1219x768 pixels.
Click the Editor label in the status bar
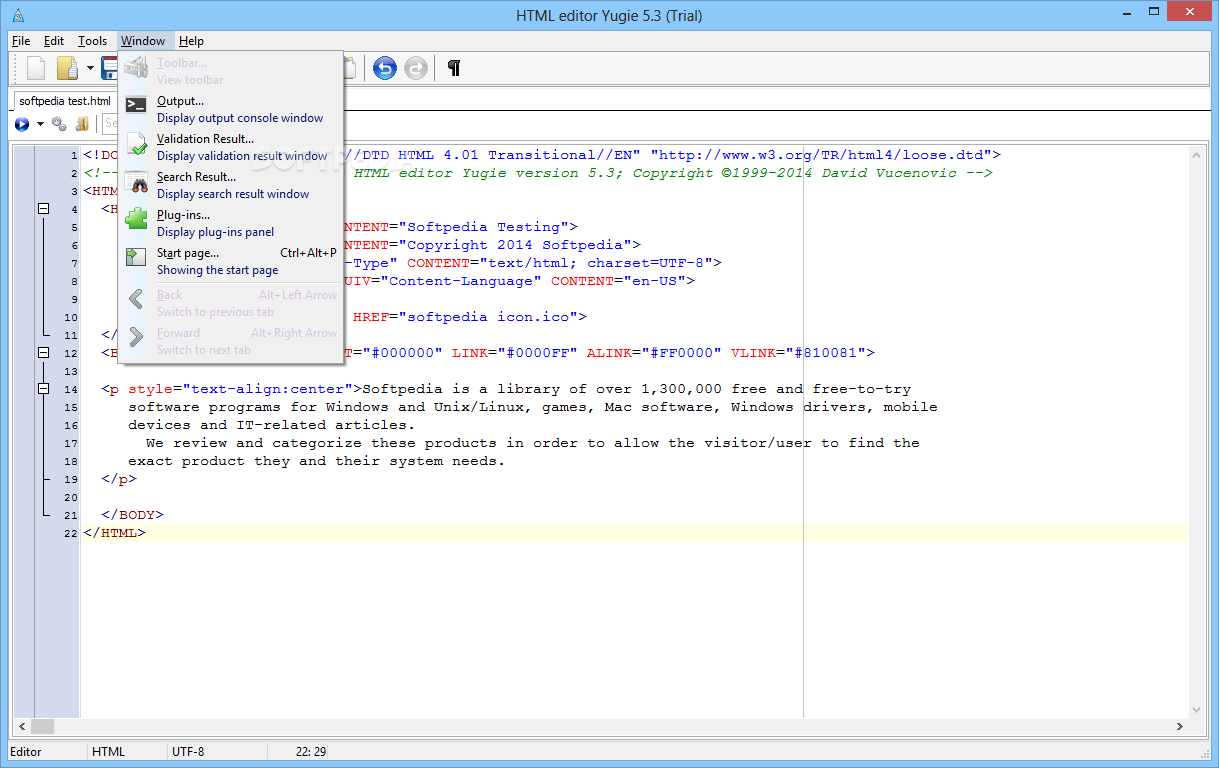pos(26,752)
